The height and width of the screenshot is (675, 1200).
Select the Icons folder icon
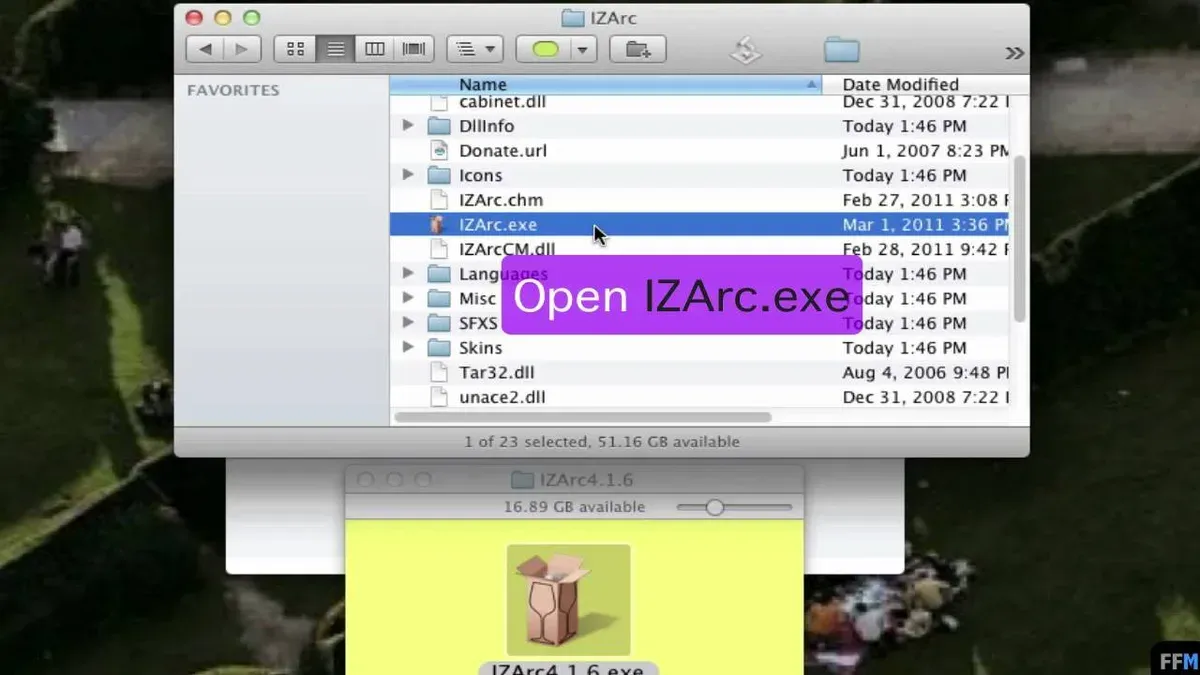click(x=440, y=175)
